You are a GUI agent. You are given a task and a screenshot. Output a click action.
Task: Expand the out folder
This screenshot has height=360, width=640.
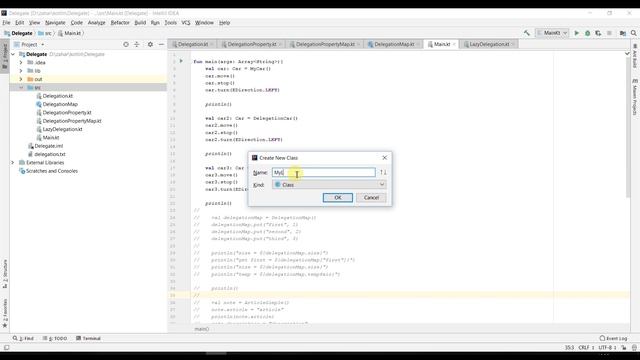[21, 79]
